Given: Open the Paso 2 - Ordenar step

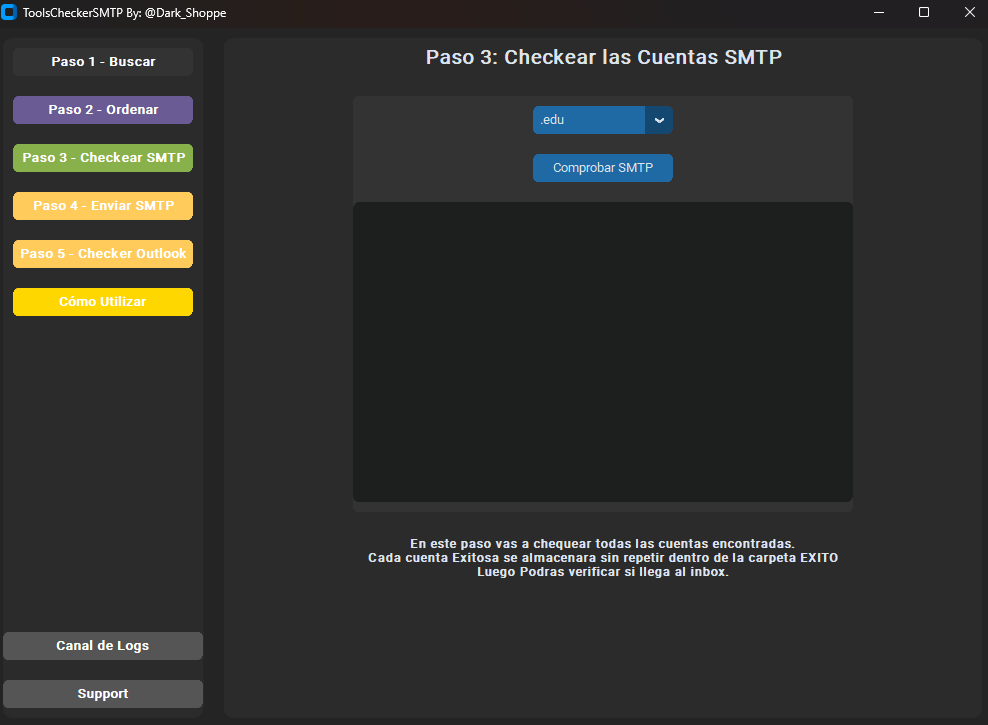Looking at the screenshot, I should coord(102,110).
